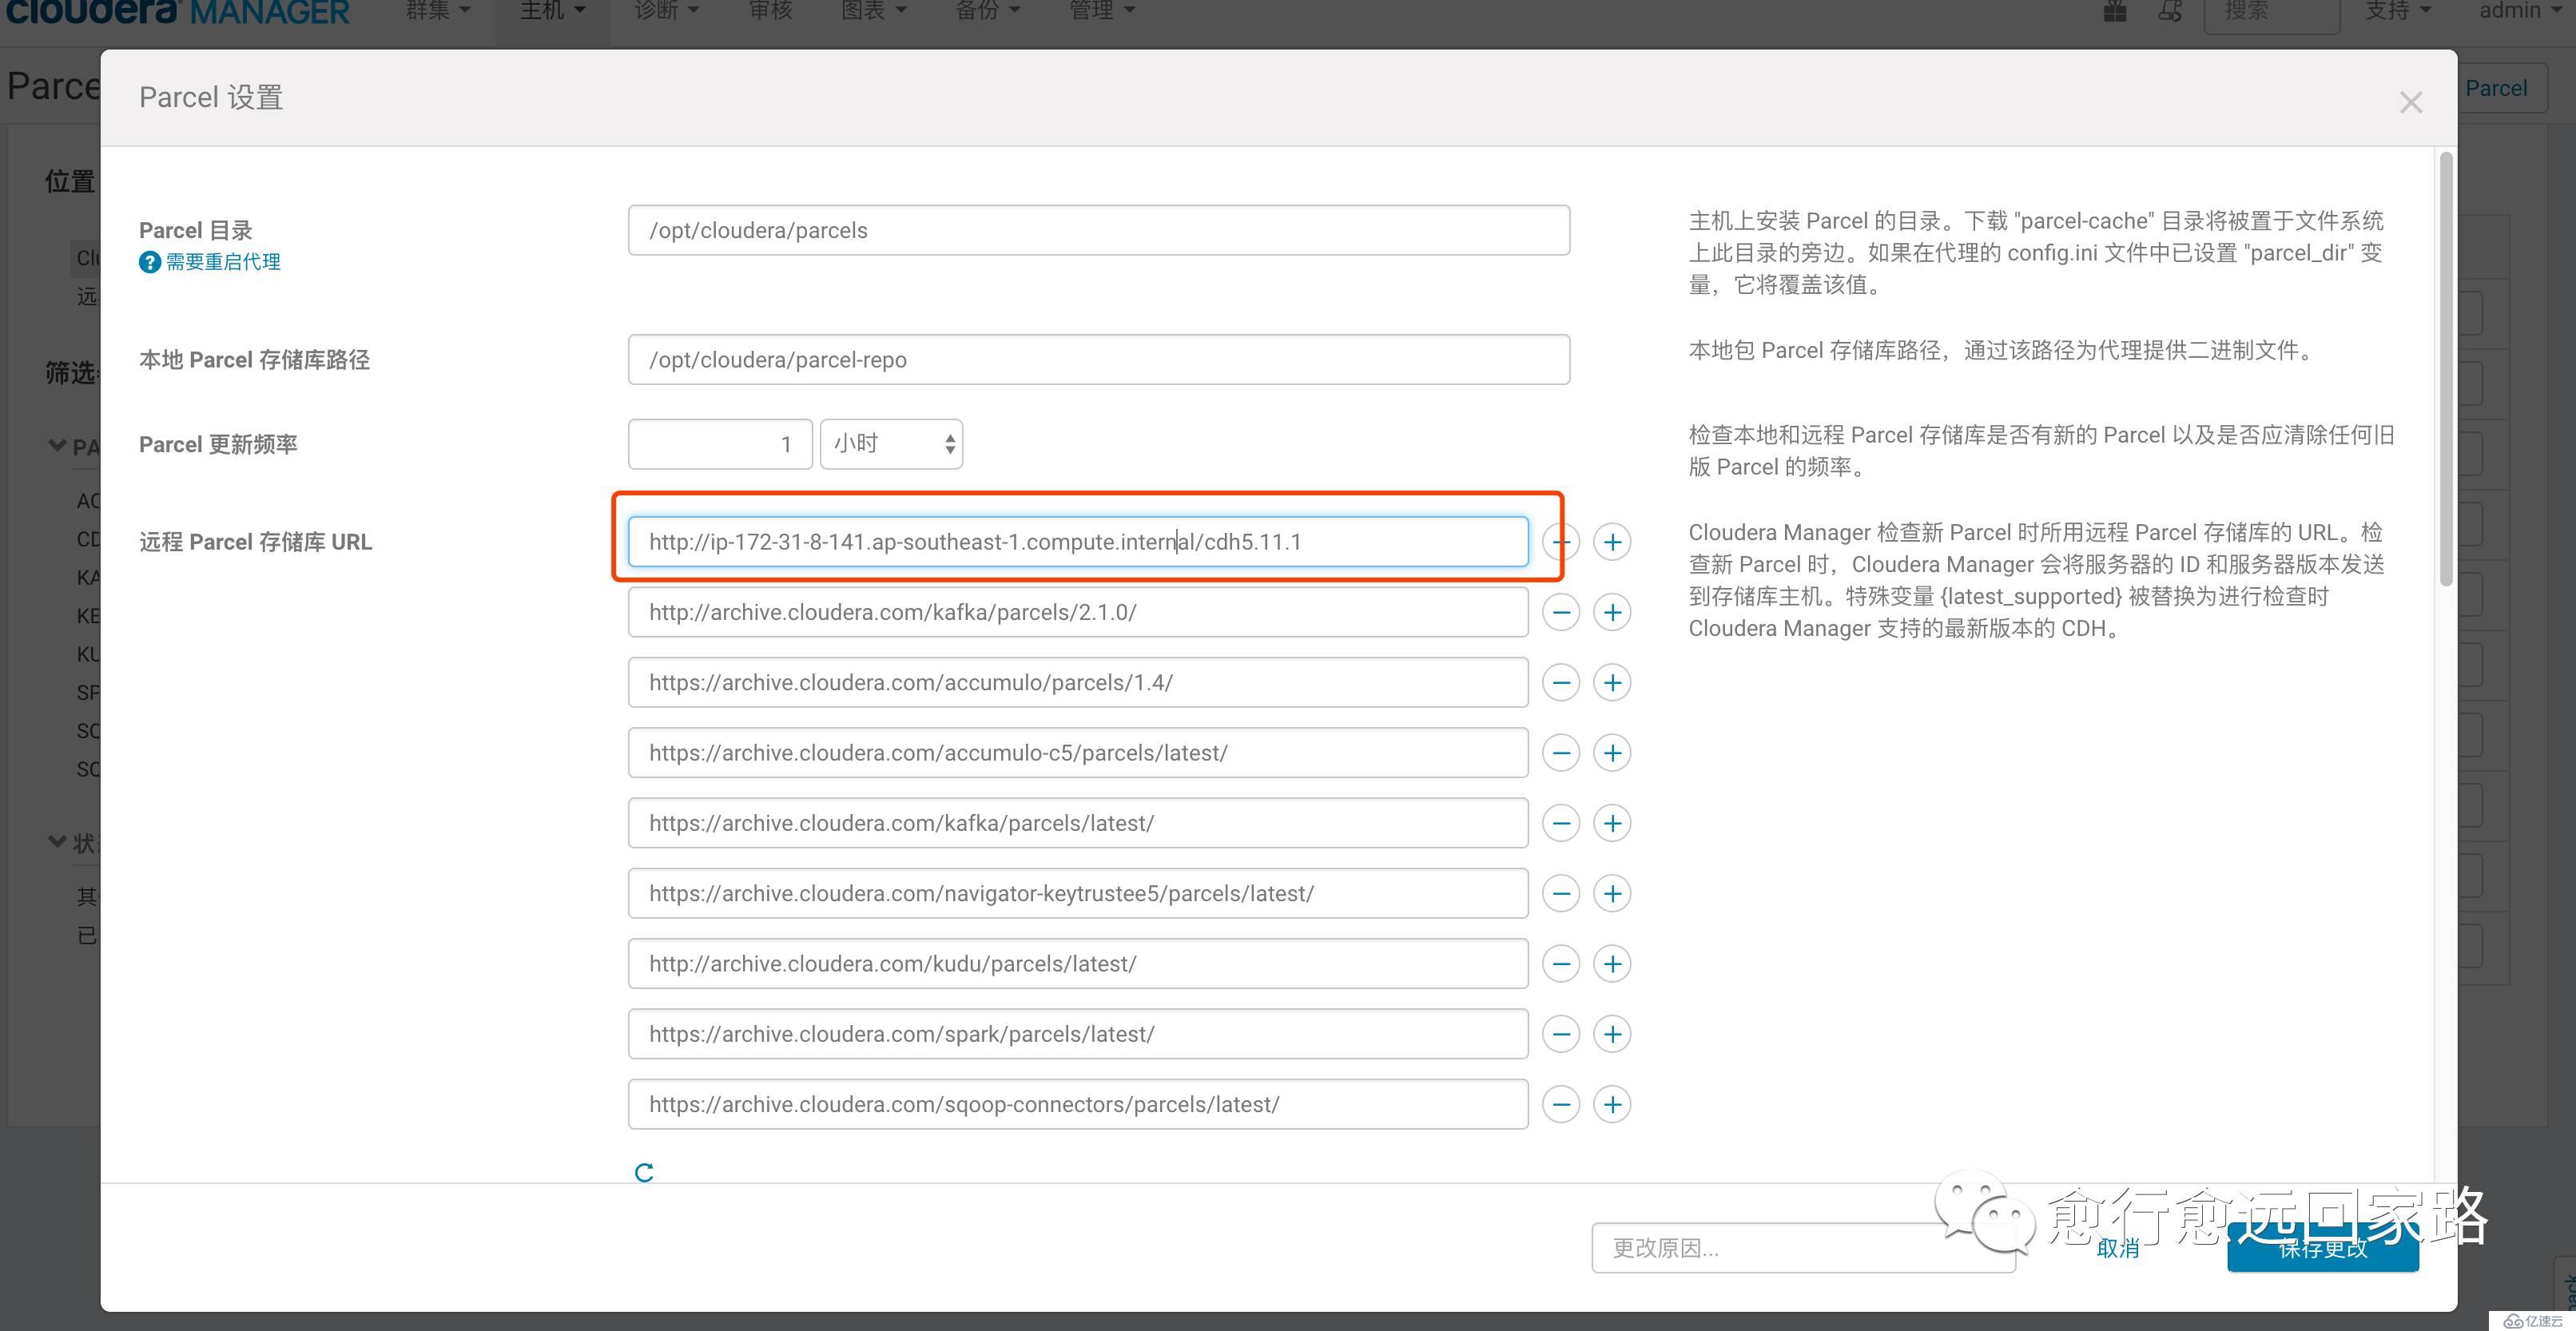Remove the navigator-keytrustee5 URL row
The image size is (2576, 1331).
tap(1561, 893)
